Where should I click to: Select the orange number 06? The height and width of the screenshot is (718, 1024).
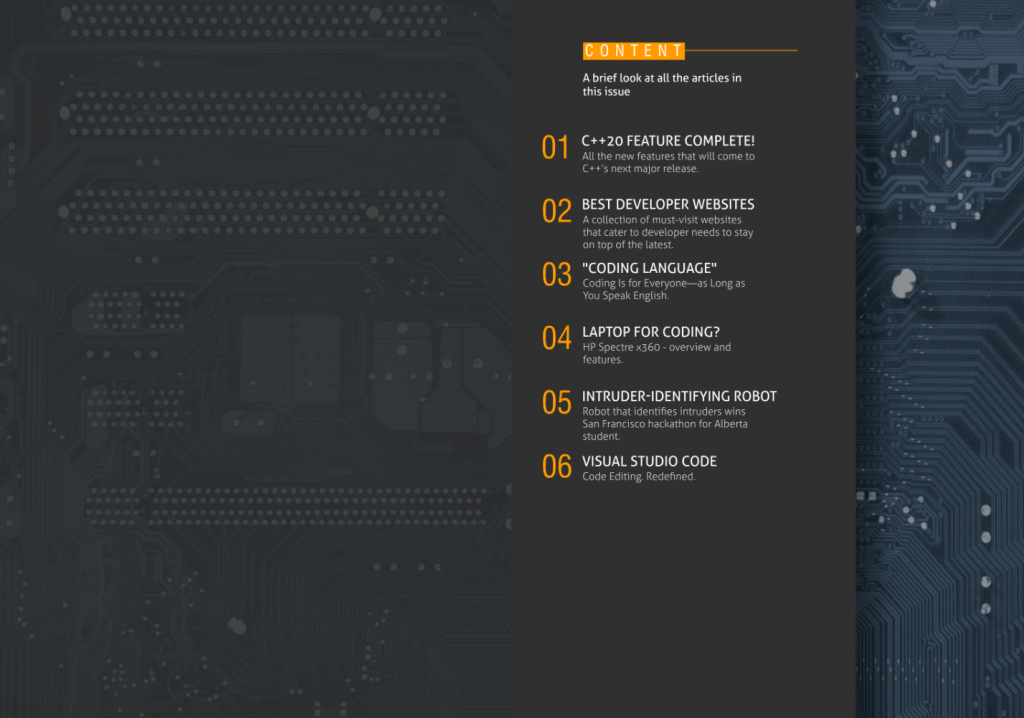coord(556,466)
